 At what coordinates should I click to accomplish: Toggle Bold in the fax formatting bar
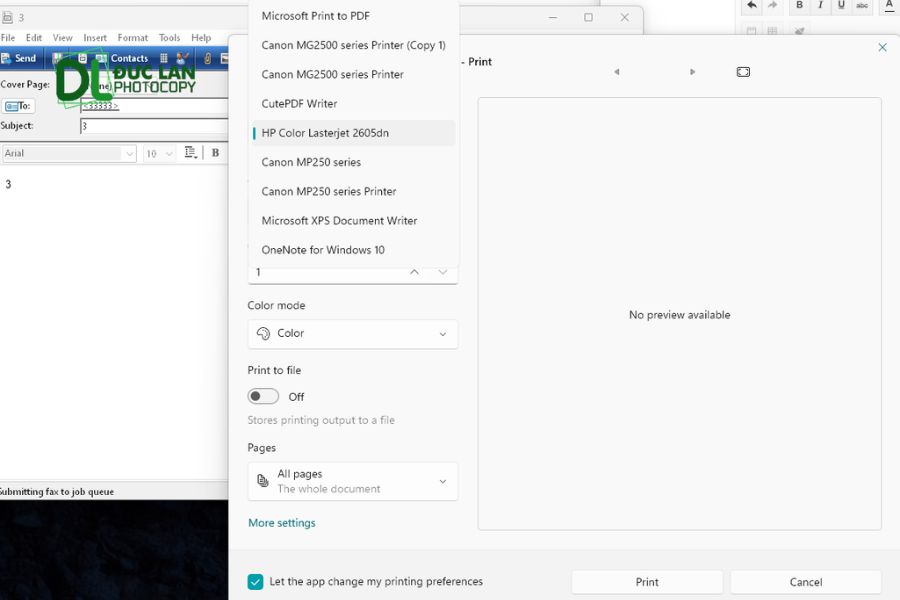coord(215,153)
